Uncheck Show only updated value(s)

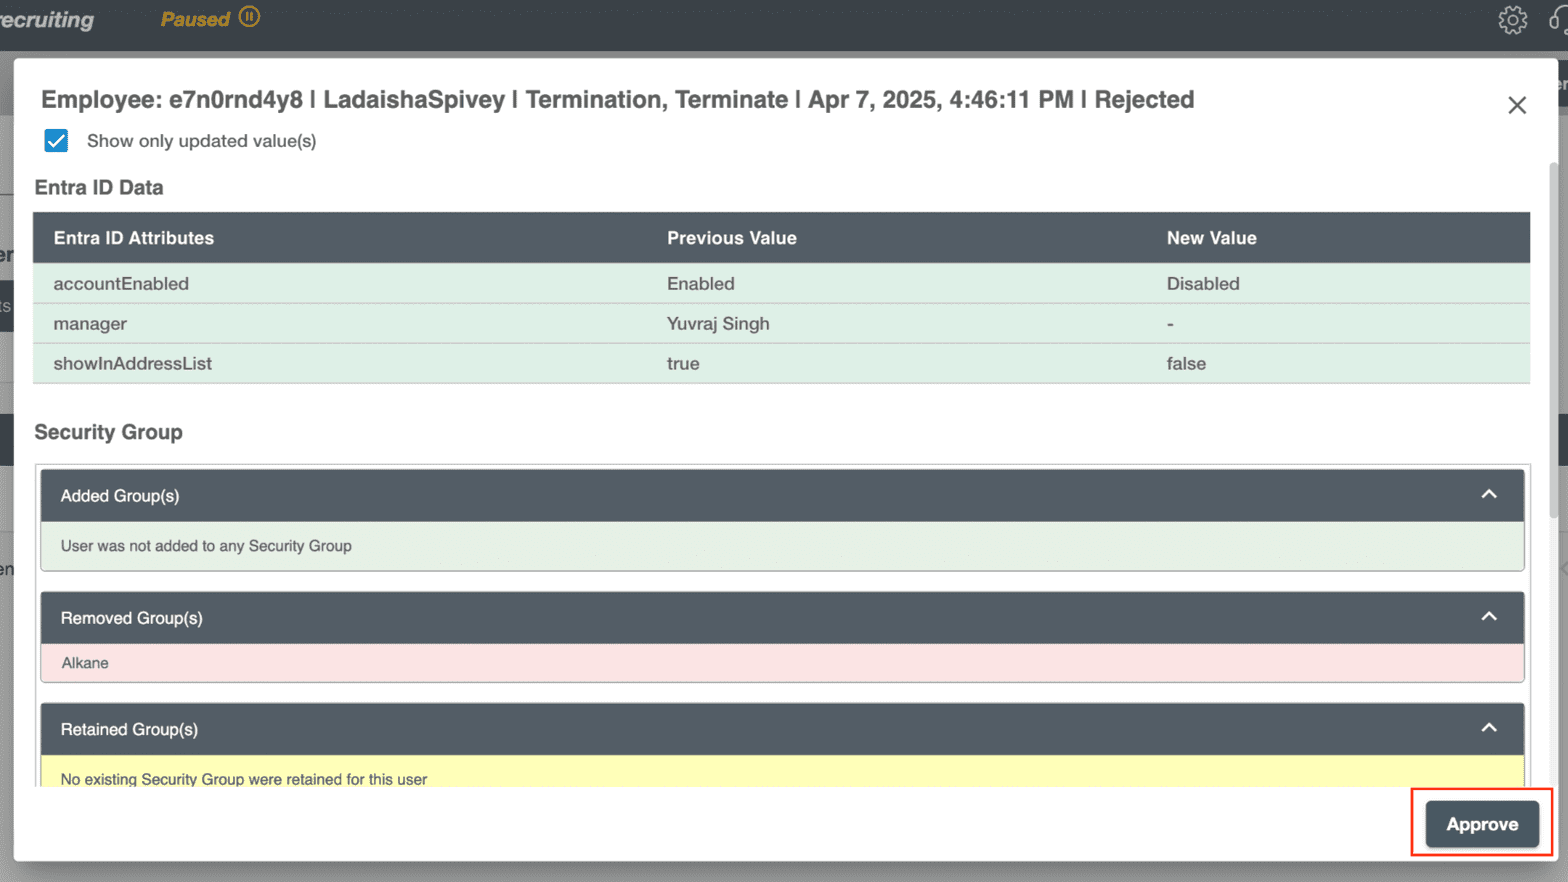point(56,140)
